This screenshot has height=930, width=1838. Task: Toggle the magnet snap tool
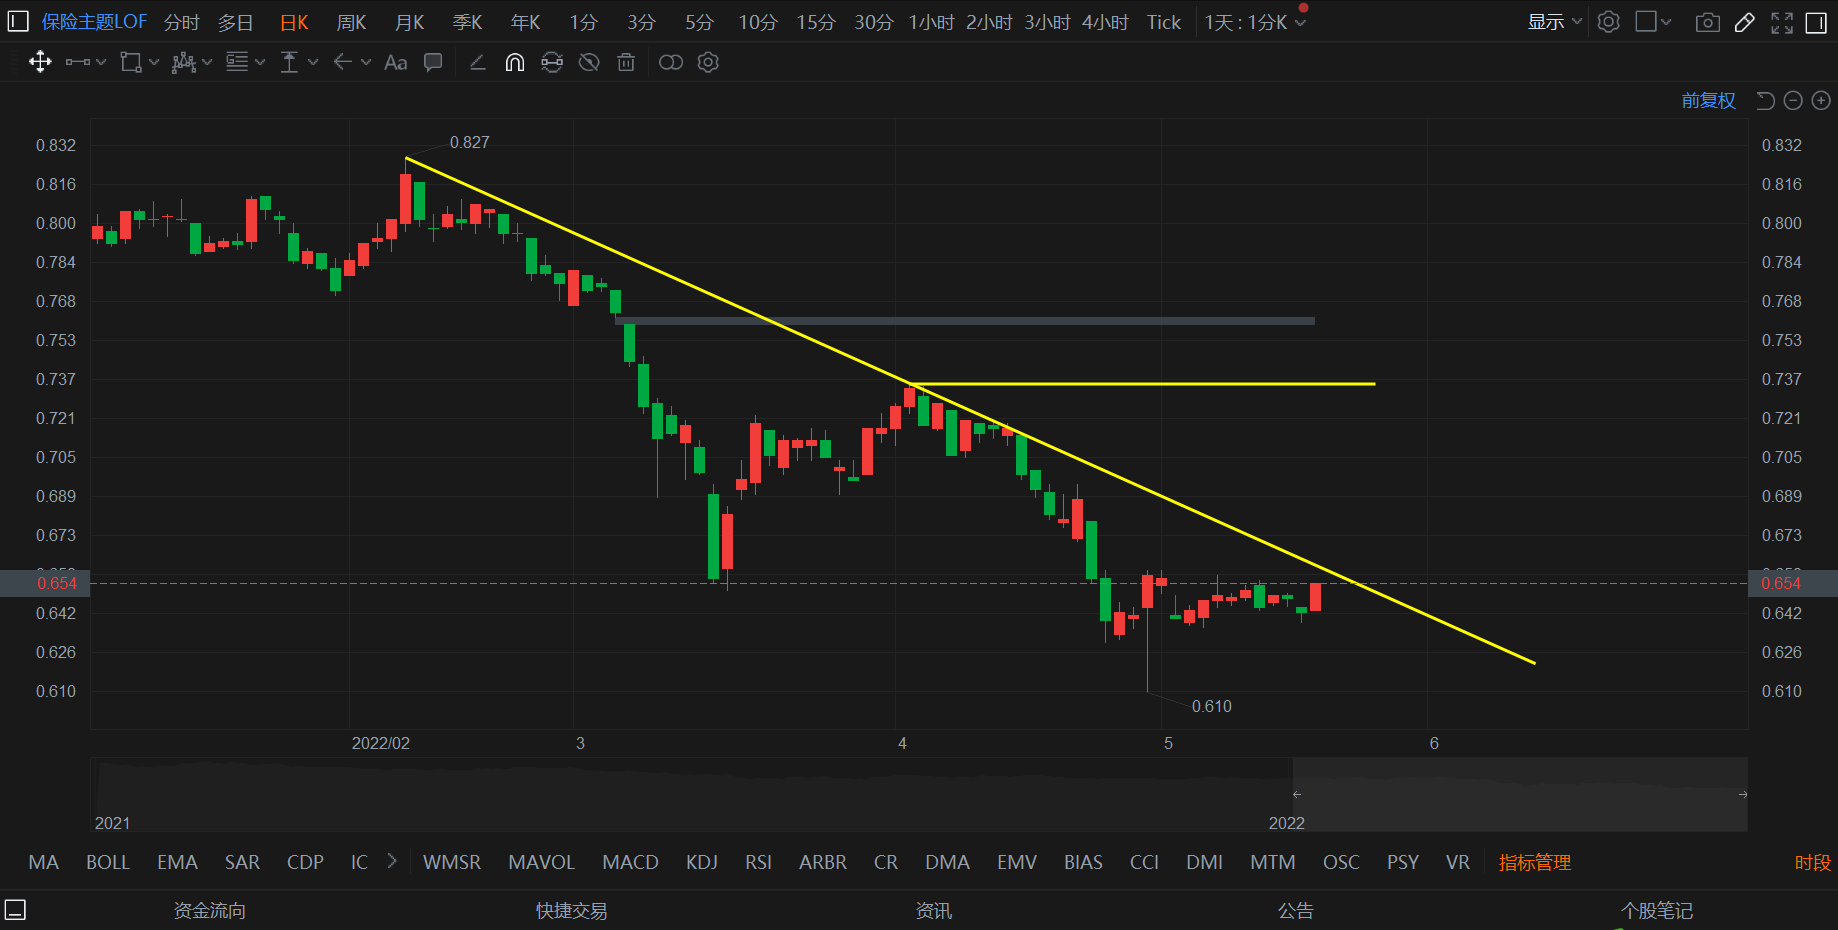pos(514,62)
